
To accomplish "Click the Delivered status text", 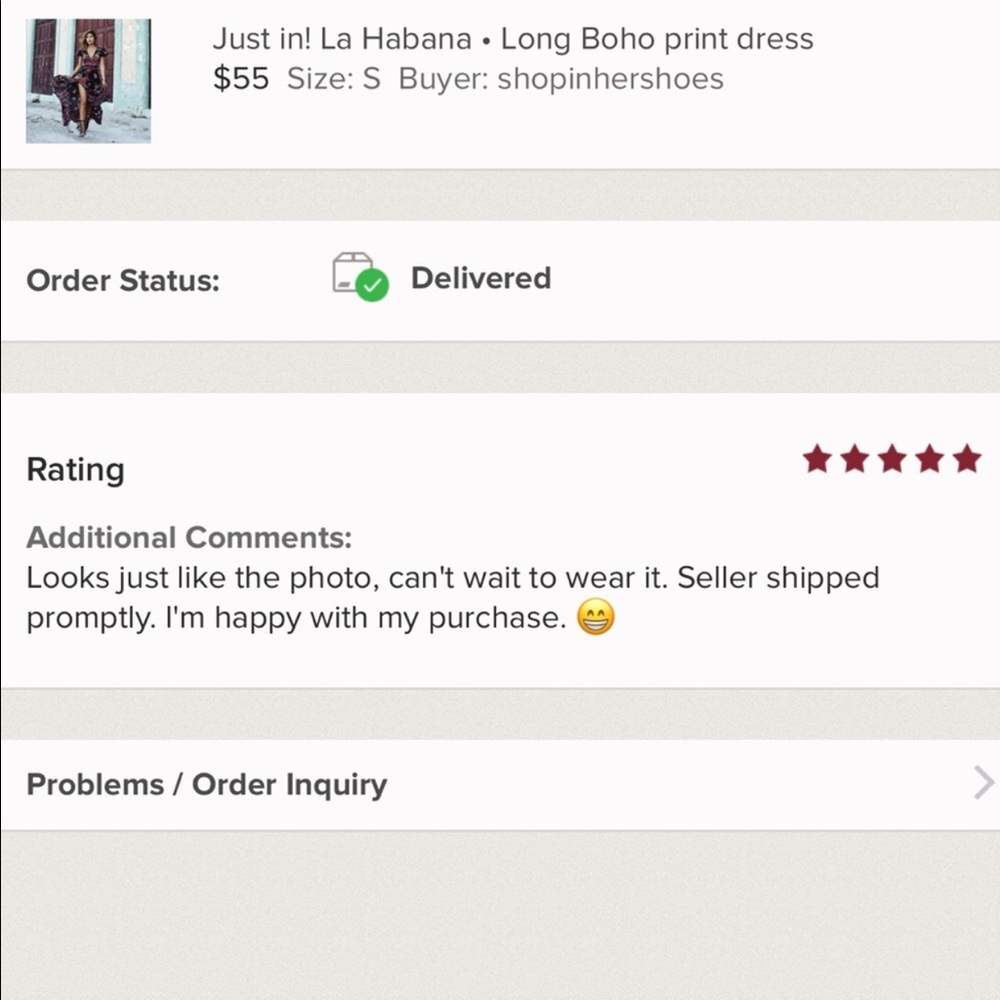I will (x=480, y=278).
